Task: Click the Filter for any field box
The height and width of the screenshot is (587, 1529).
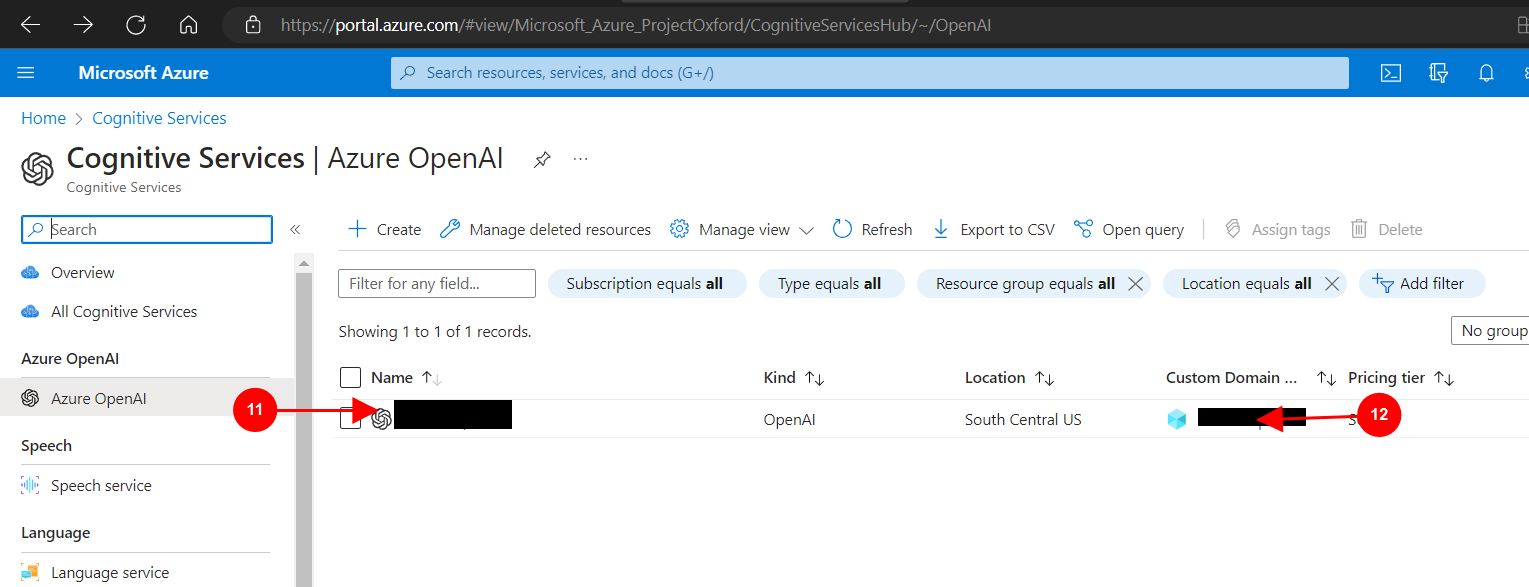Action: (x=437, y=284)
